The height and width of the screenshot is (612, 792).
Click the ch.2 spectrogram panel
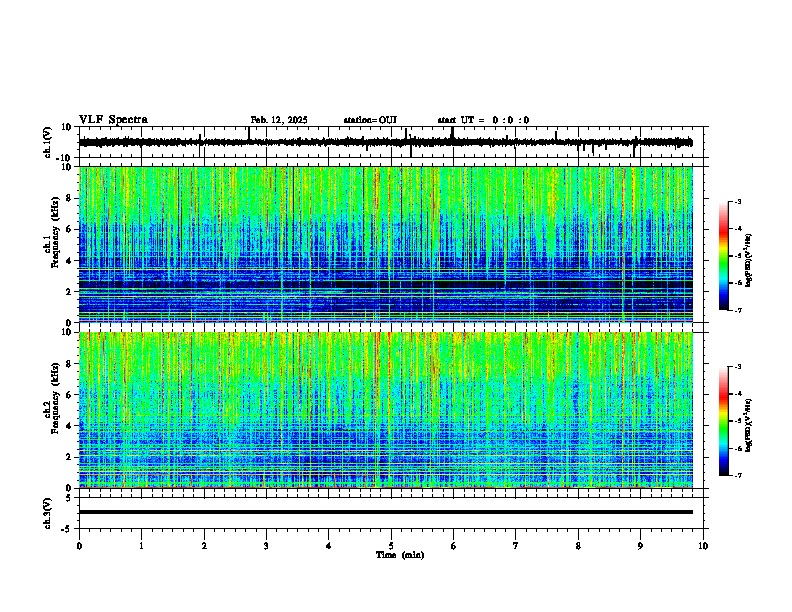[386, 410]
